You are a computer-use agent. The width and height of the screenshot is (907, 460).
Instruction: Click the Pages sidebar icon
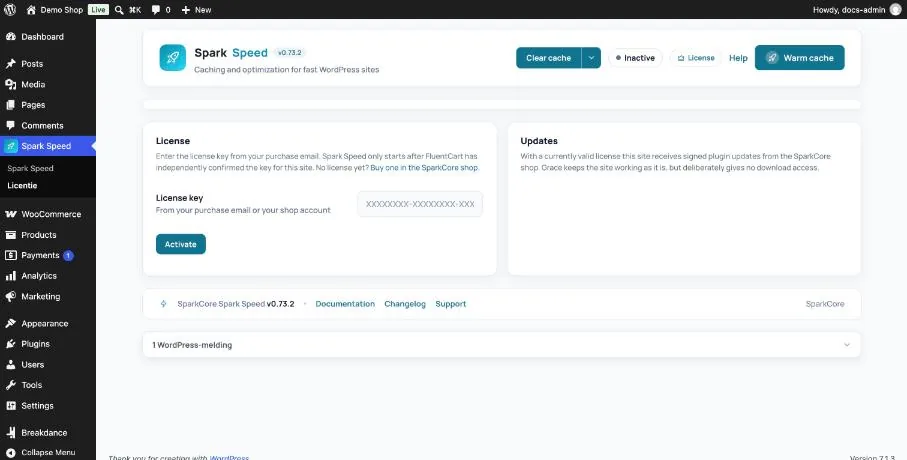(10, 105)
